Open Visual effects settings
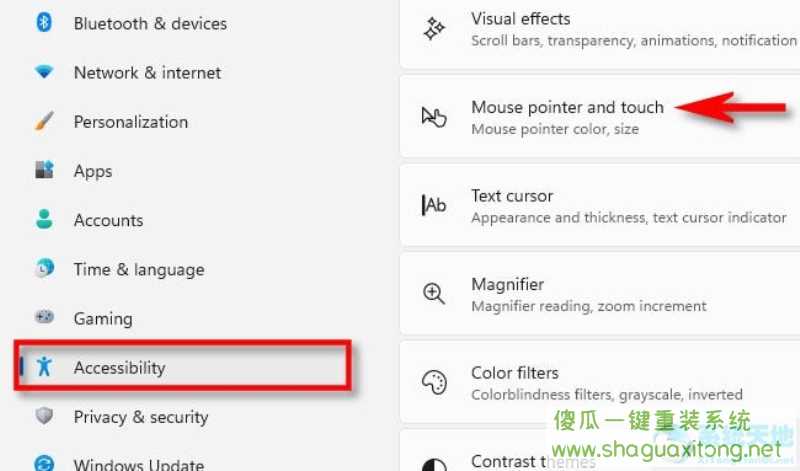The width and height of the screenshot is (800, 471). pyautogui.click(x=599, y=32)
